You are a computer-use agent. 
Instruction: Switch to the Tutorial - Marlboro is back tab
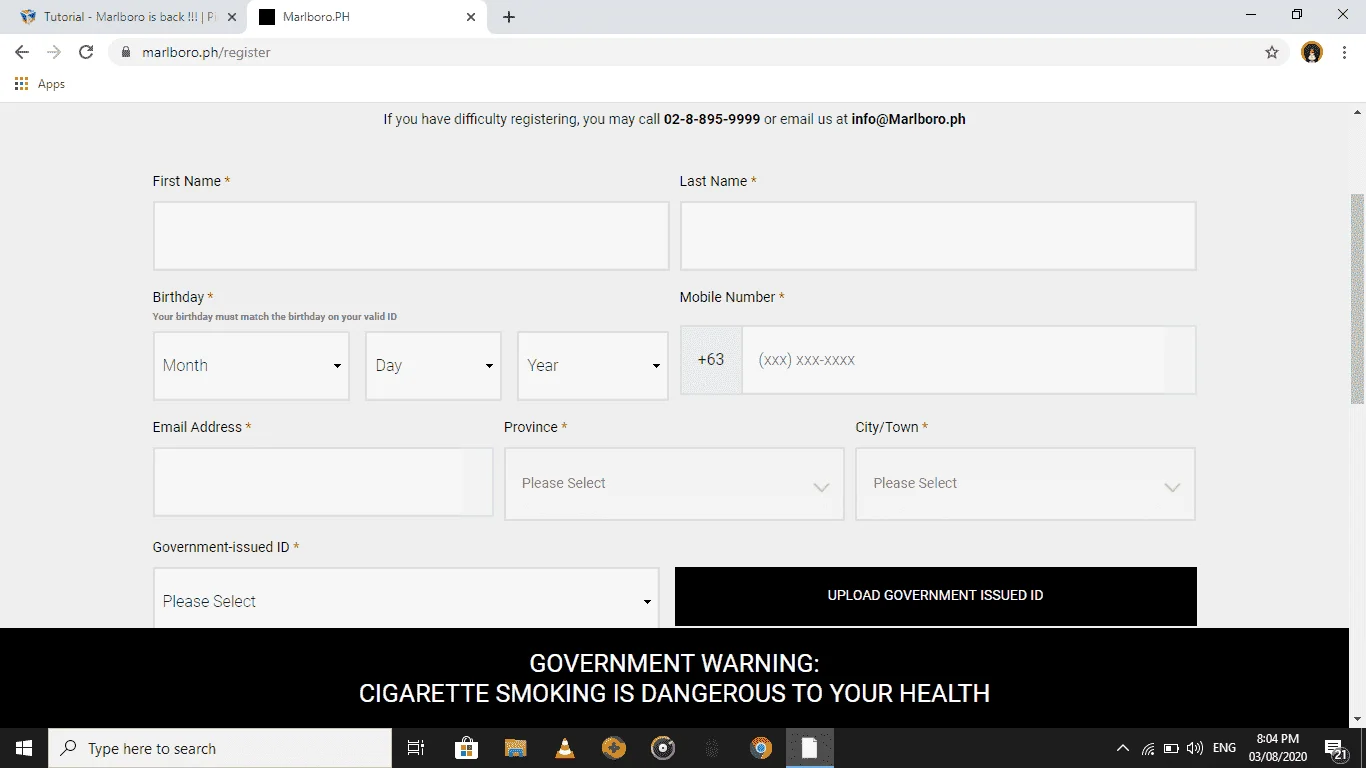(x=128, y=17)
